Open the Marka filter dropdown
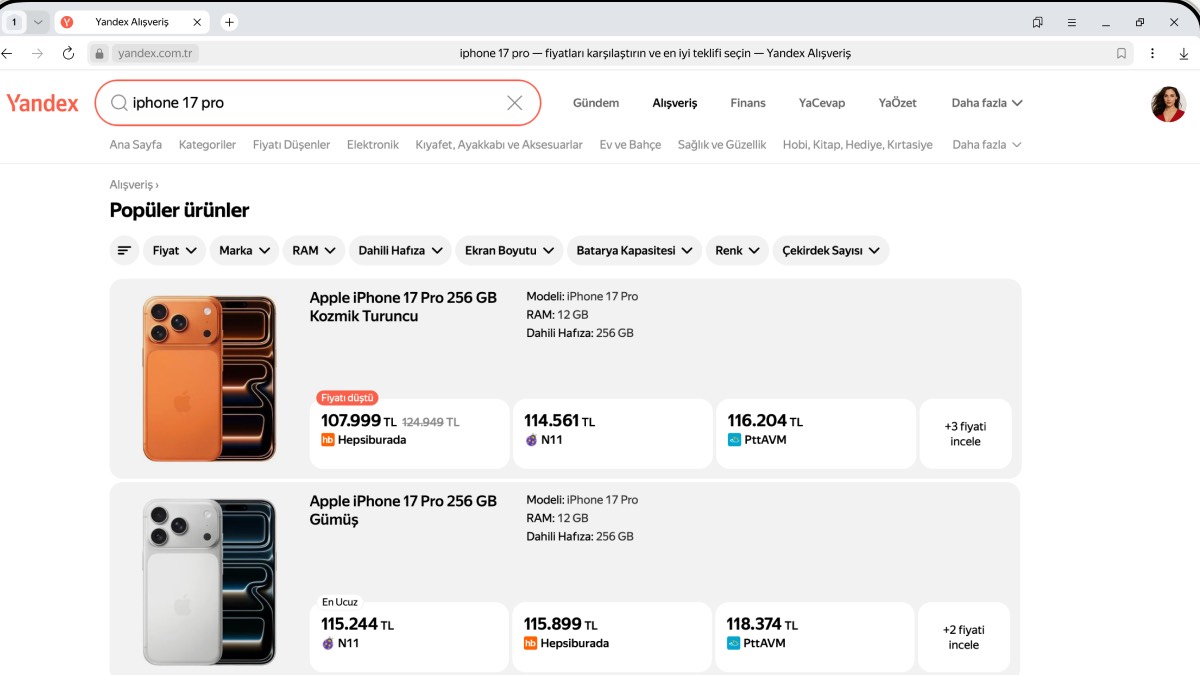Image resolution: width=1200 pixels, height=675 pixels. 244,251
